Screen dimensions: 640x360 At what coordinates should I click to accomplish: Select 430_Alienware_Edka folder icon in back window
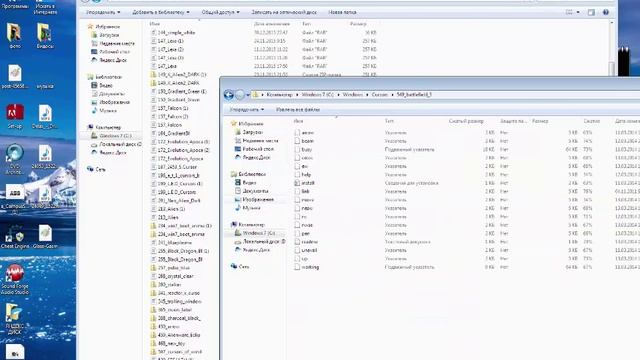click(x=153, y=335)
